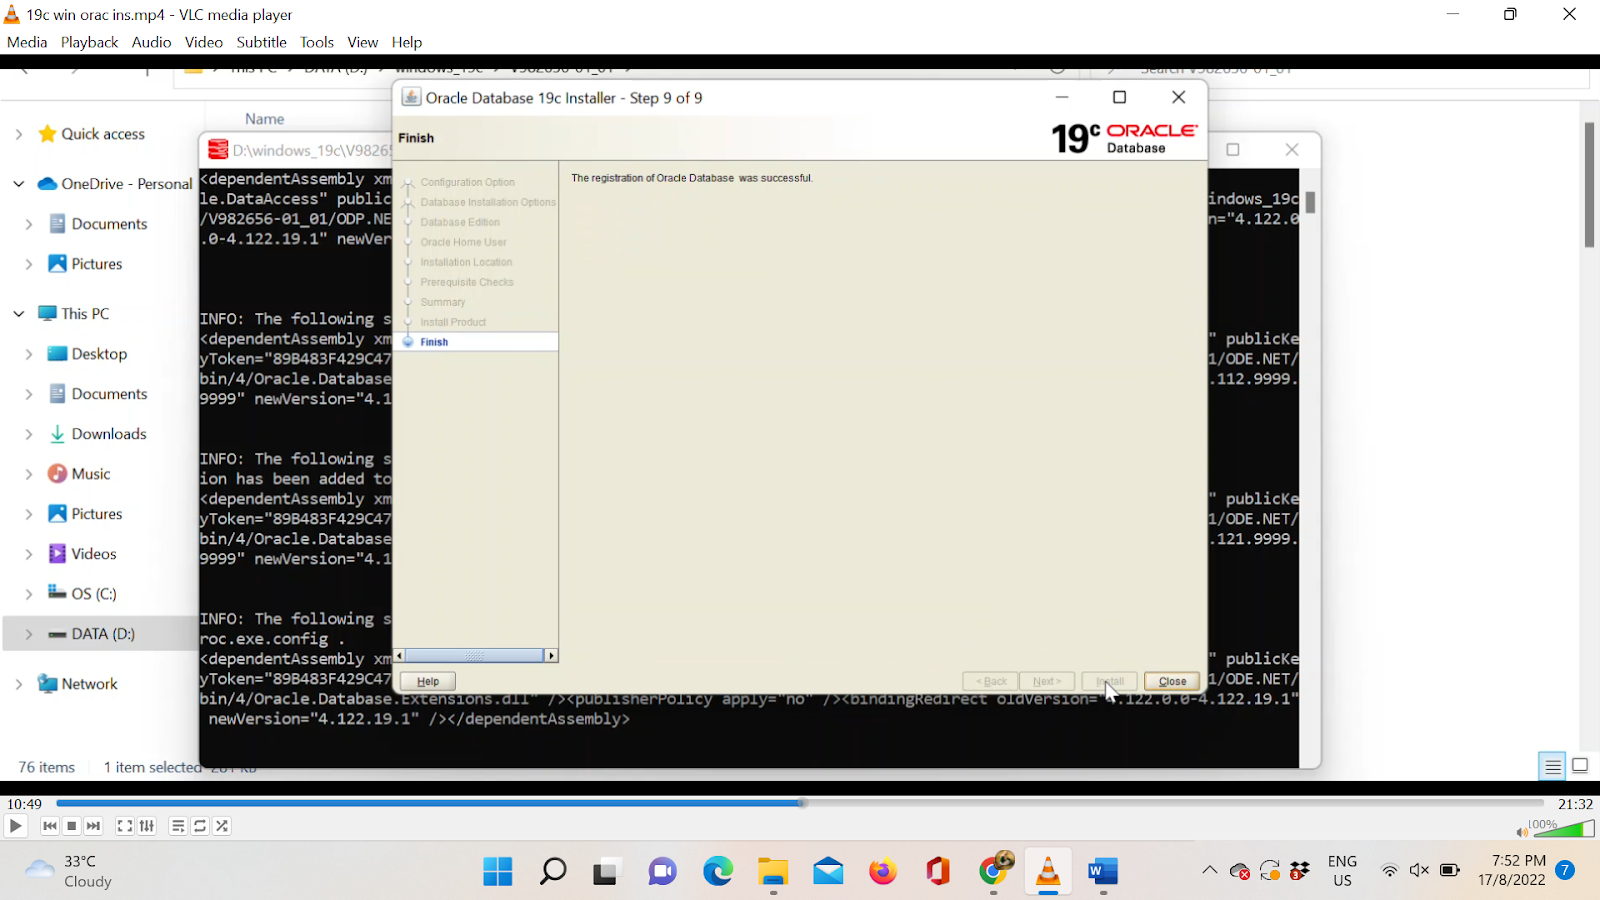Expand the Desktop folder node

[29, 354]
